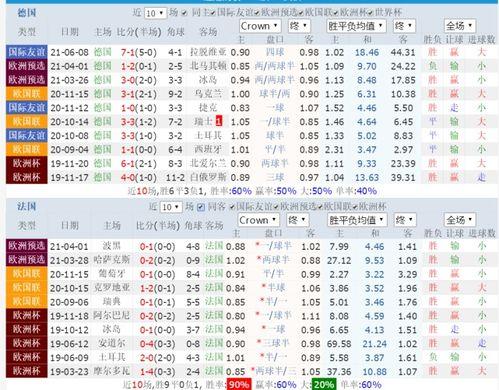499x390 pixels.
Task: Click the draw odds value 10.88
Action: click(x=374, y=371)
